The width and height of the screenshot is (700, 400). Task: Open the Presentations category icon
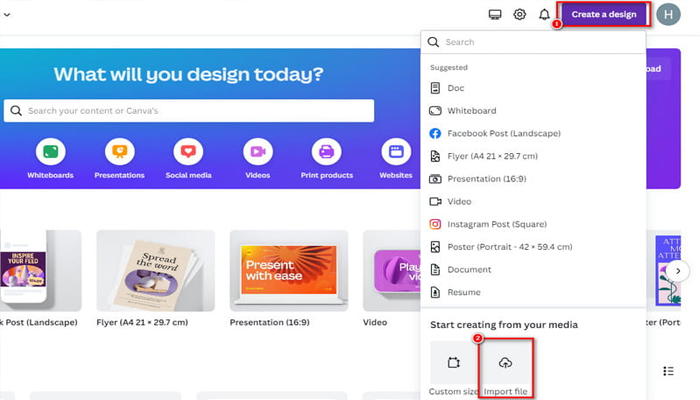(119, 152)
